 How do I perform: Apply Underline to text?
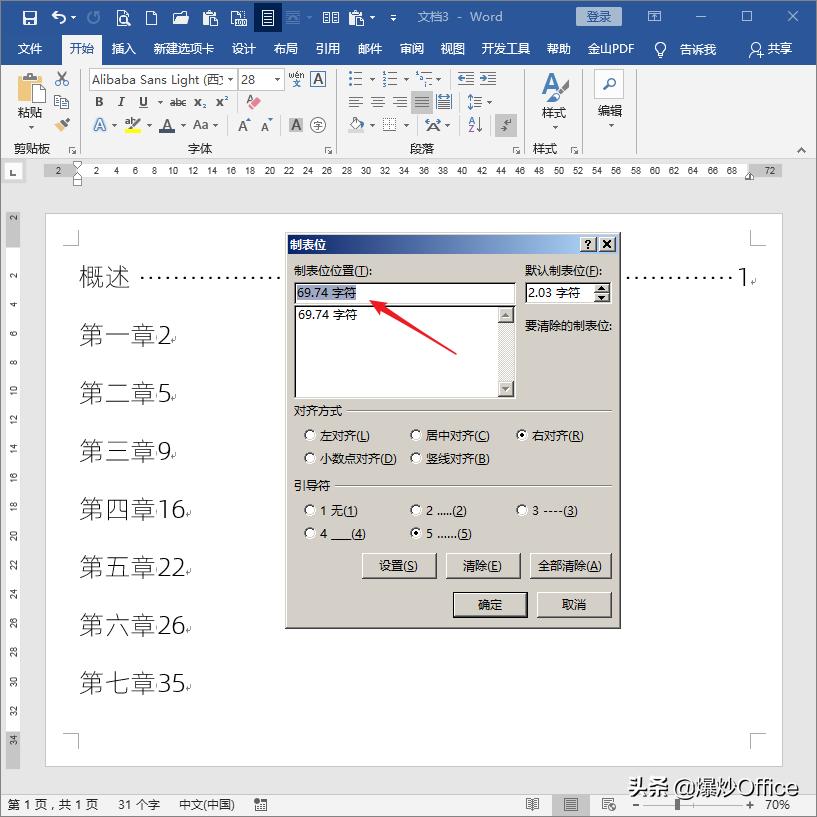click(143, 101)
